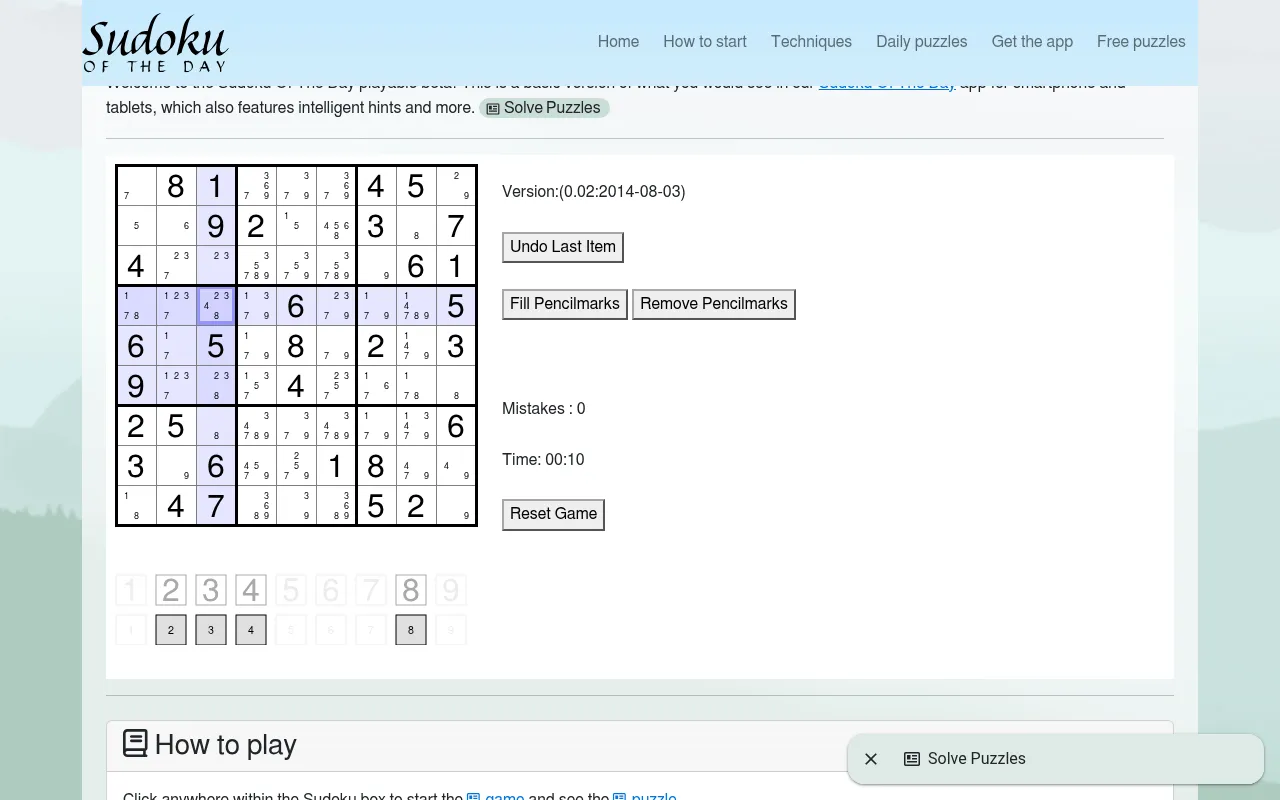1280x800 pixels.
Task: Click the Solve Puzzles badge in intro text
Action: click(544, 108)
